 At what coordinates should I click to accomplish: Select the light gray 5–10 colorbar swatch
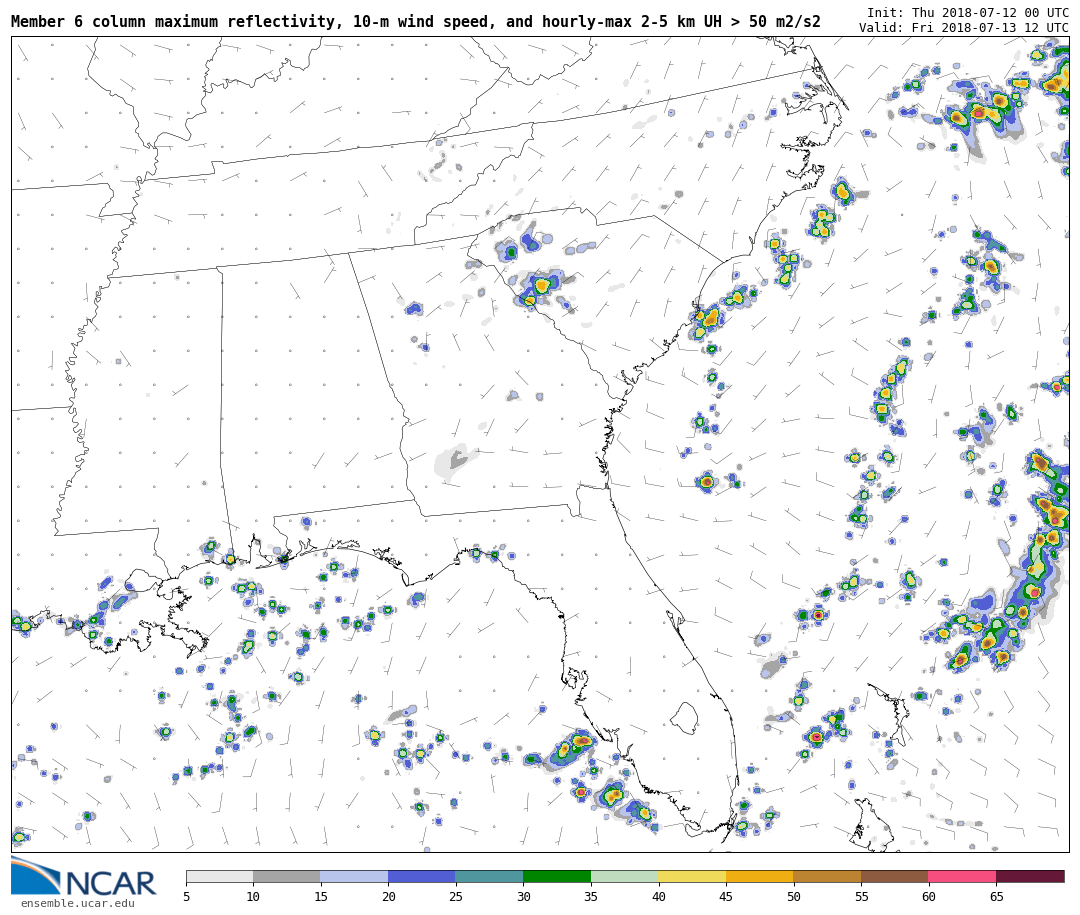click(x=219, y=877)
